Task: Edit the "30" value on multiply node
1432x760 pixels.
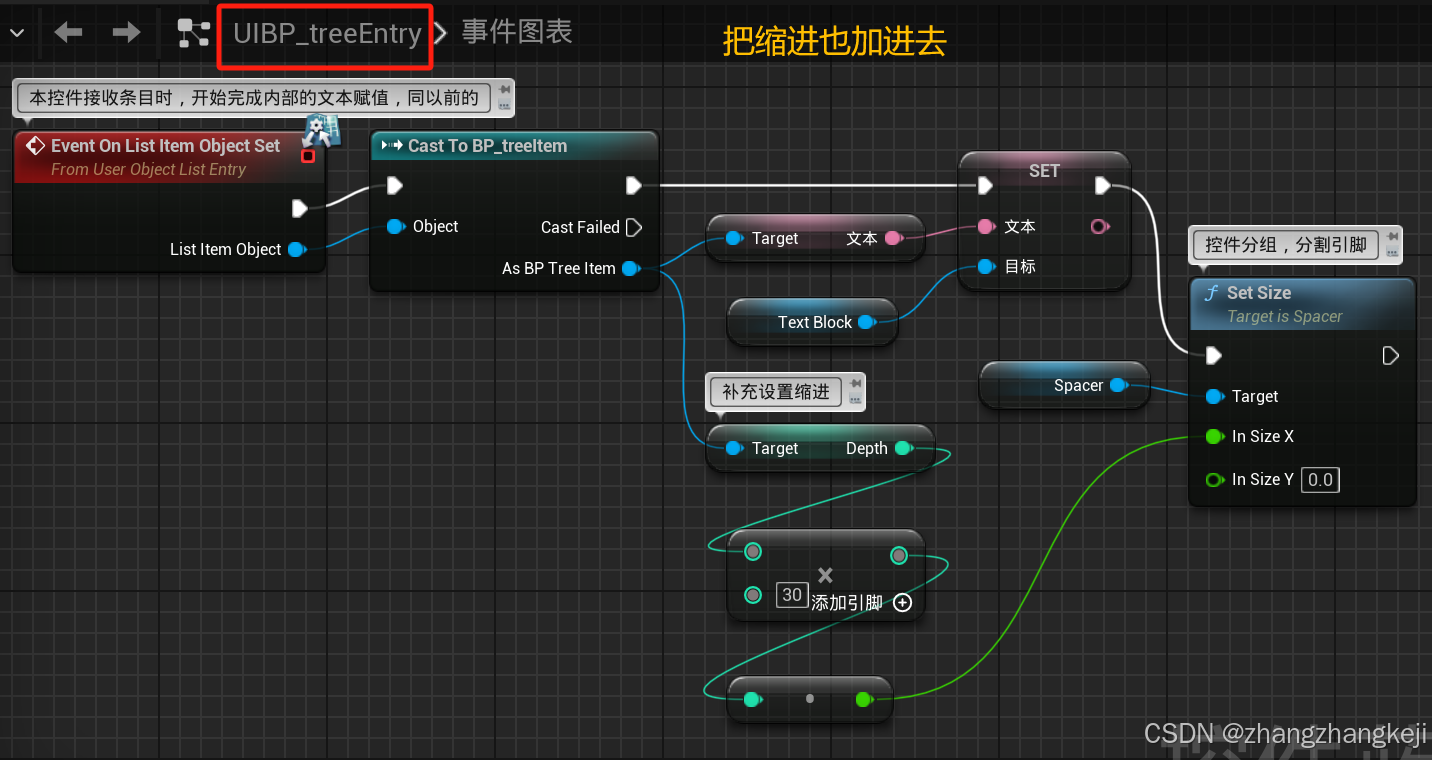Action: [x=792, y=594]
